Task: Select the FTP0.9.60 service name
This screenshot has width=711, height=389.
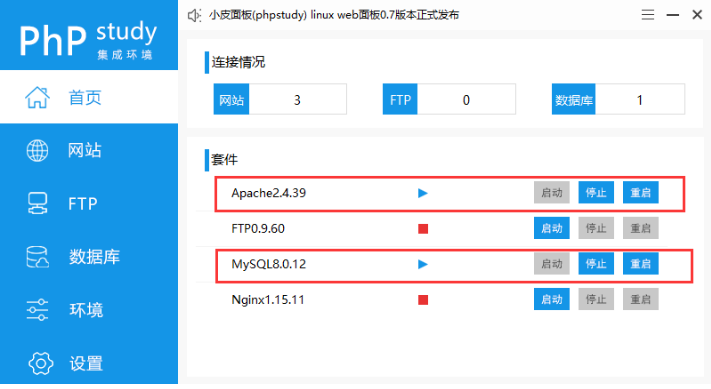Action: (258, 229)
